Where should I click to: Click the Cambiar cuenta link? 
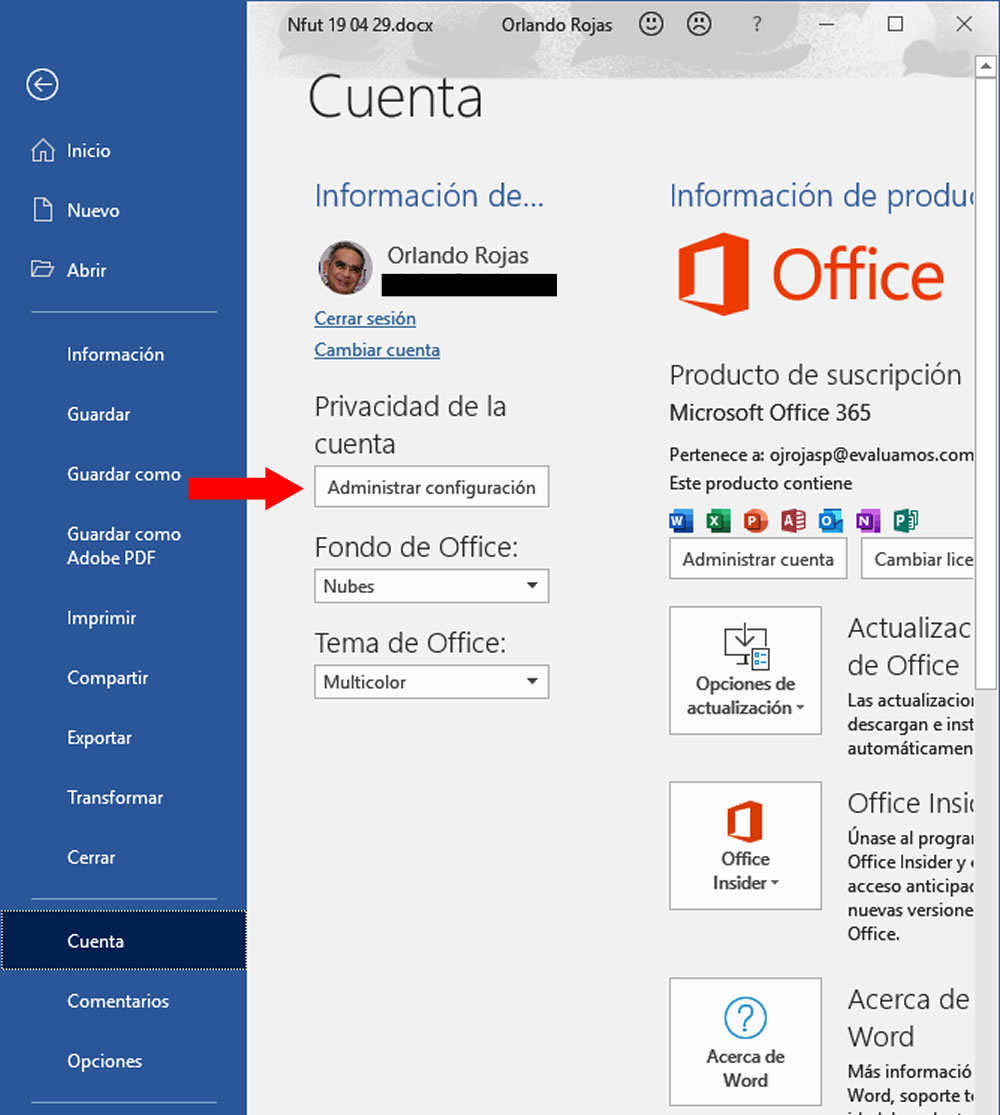coord(377,350)
